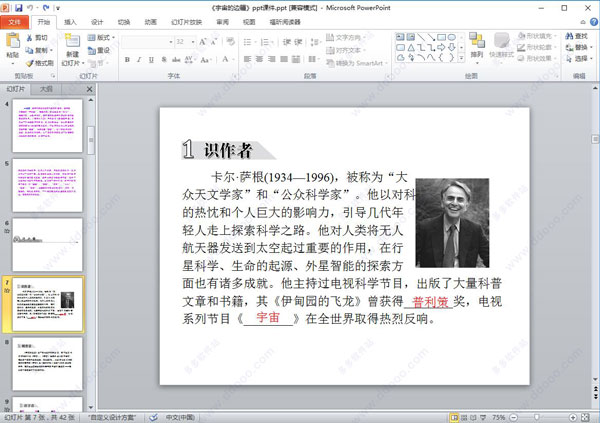Toggle Normal view button in status bar
Viewport: 600px width, 423px height.
(455, 417)
